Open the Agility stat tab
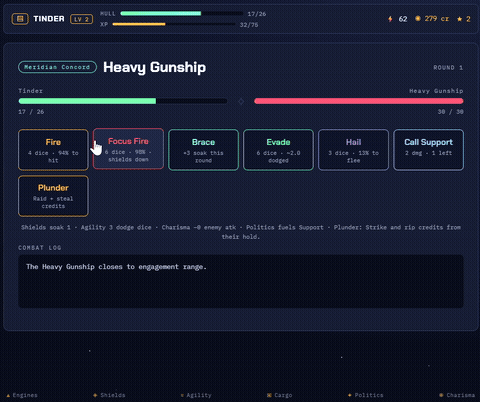 196,395
